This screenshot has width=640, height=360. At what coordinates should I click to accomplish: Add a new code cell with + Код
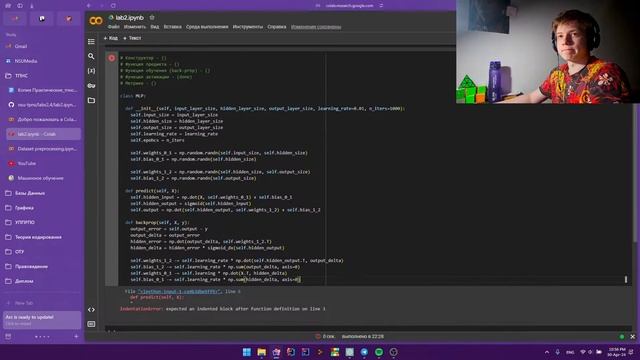coord(111,38)
